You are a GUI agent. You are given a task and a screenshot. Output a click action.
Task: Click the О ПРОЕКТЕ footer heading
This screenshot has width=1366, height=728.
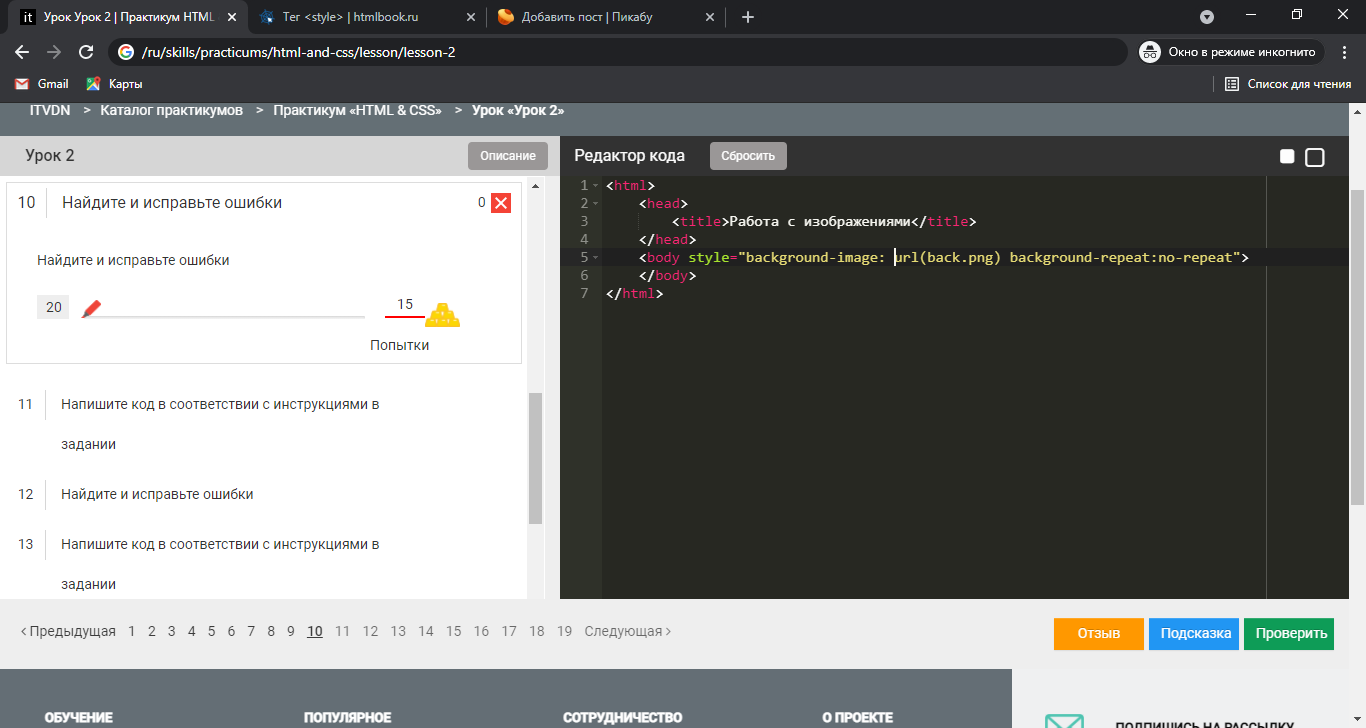click(x=857, y=718)
